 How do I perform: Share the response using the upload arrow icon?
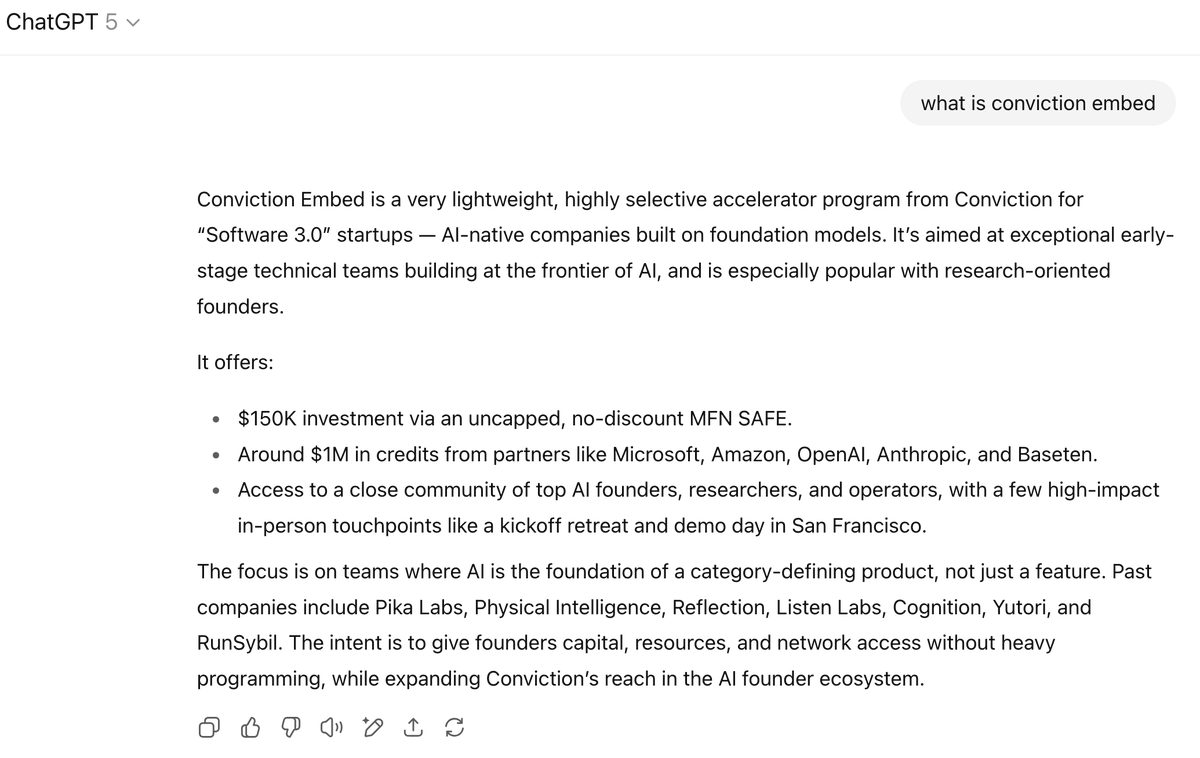(x=413, y=728)
